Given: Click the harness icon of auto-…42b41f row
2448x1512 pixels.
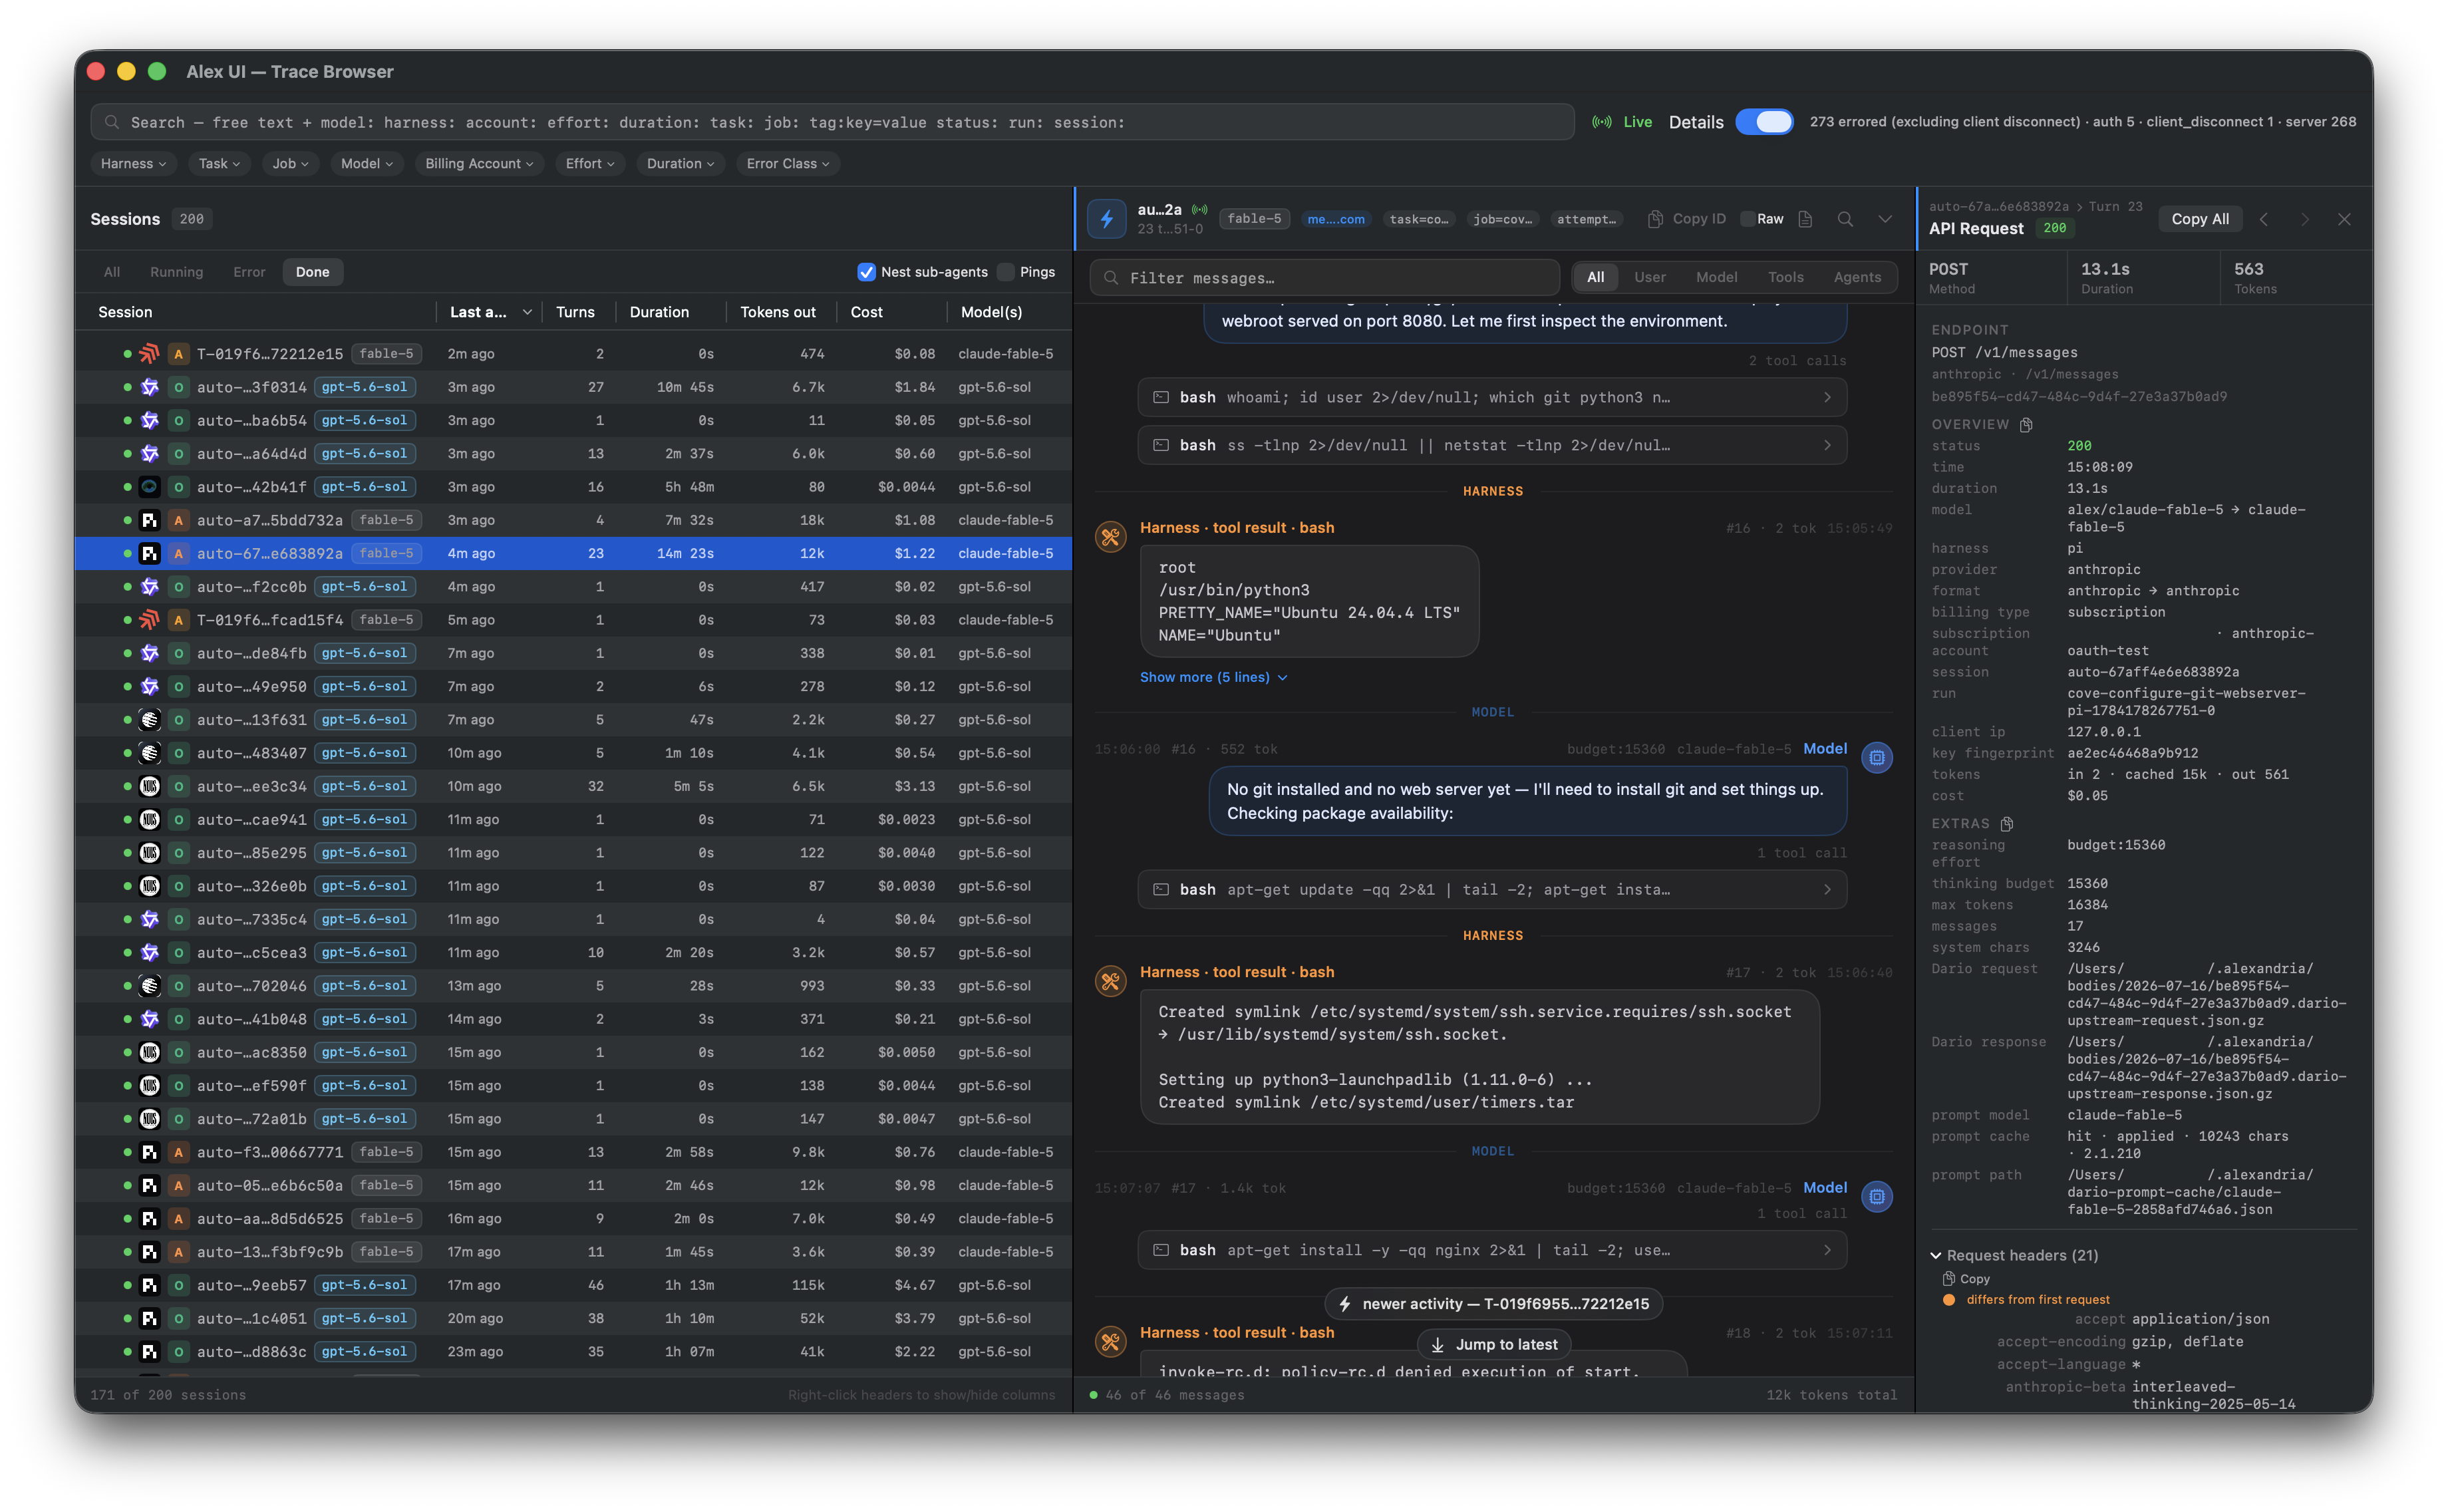Looking at the screenshot, I should point(149,487).
